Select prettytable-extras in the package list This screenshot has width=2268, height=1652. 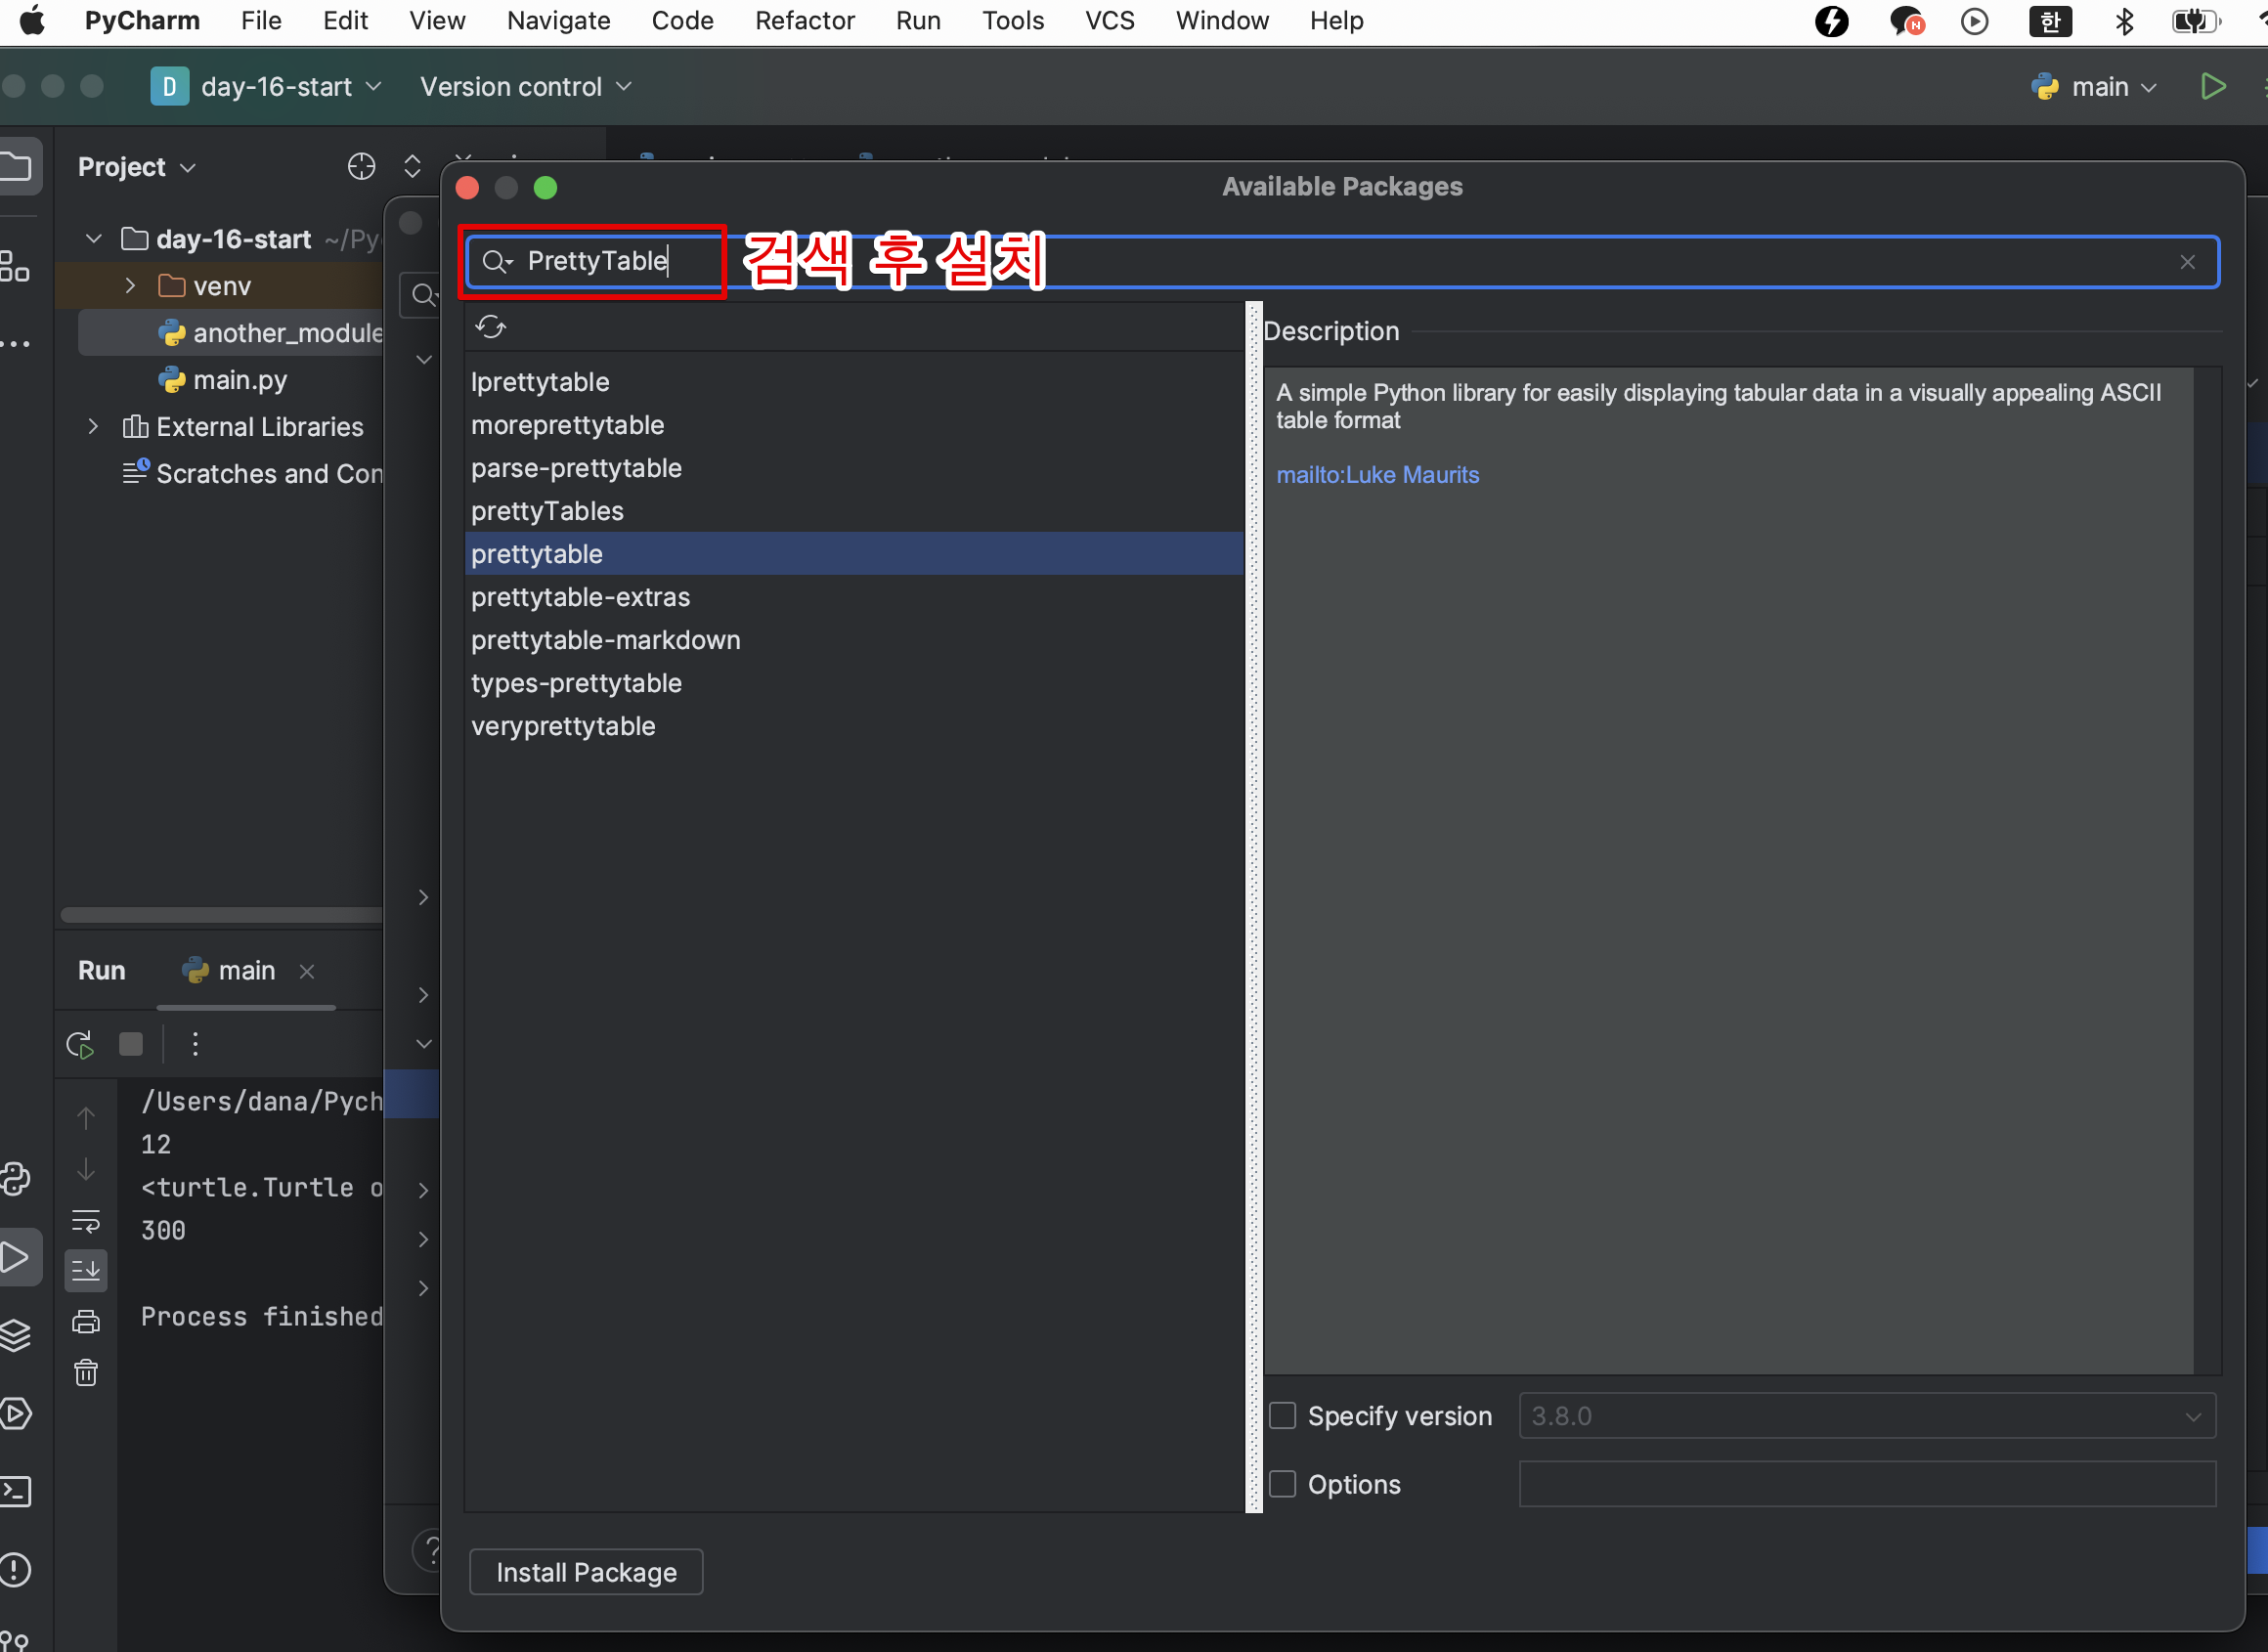pos(854,597)
